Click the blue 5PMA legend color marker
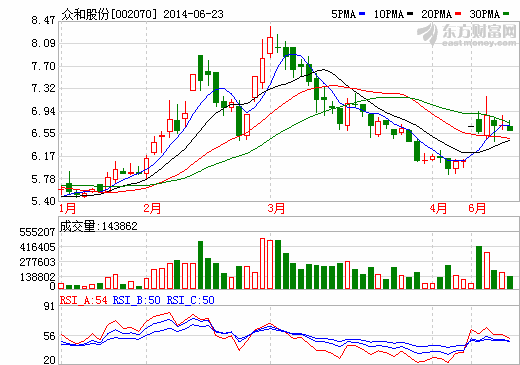Image resolution: width=520 pixels, height=365 pixels. point(362,14)
